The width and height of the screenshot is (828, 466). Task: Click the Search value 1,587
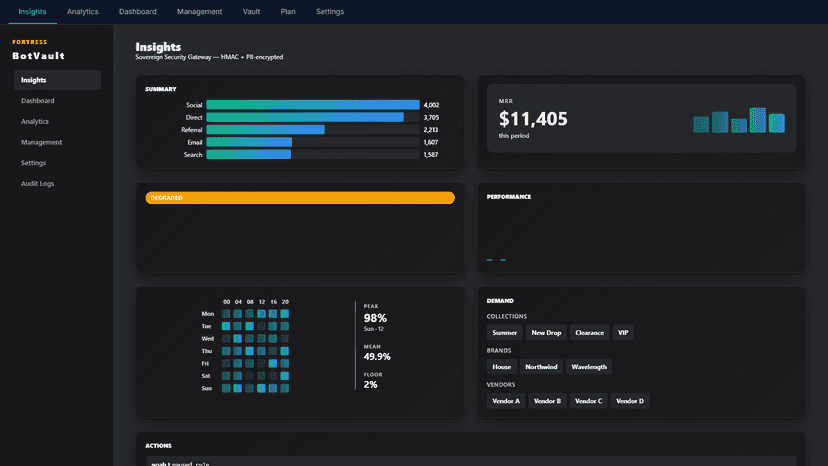pyautogui.click(x=430, y=155)
